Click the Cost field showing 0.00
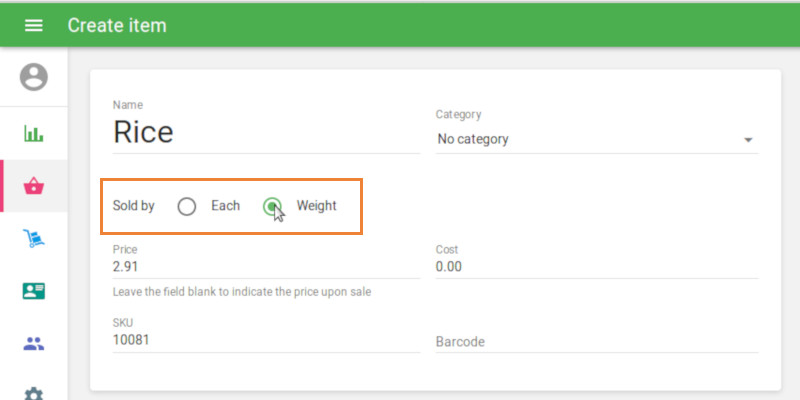800x400 pixels. [x=596, y=267]
